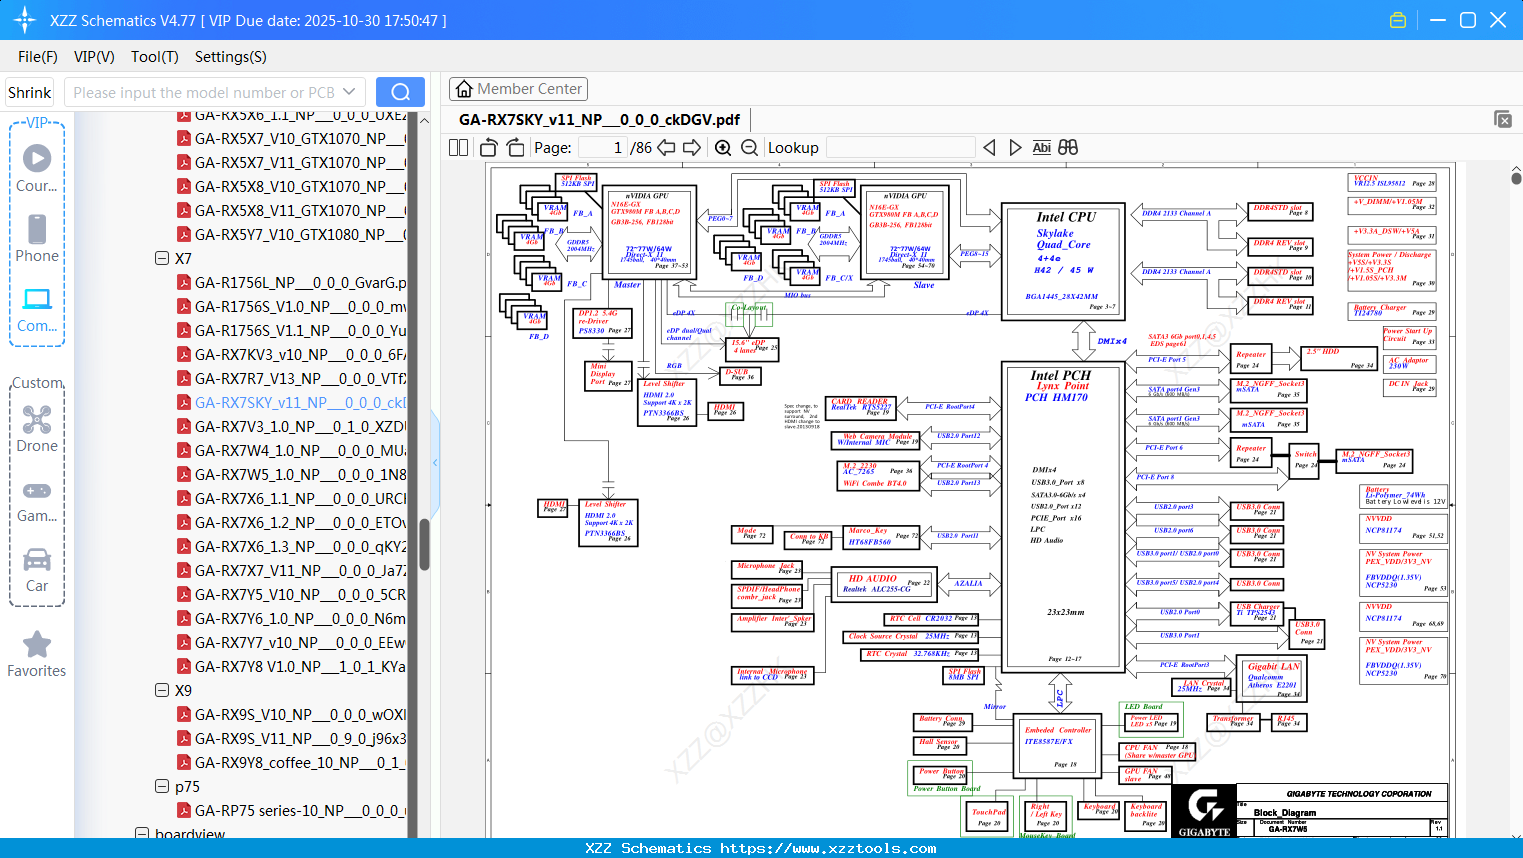Image resolution: width=1523 pixels, height=858 pixels.
Task: Rotate the page counterclockwise
Action: tap(488, 147)
